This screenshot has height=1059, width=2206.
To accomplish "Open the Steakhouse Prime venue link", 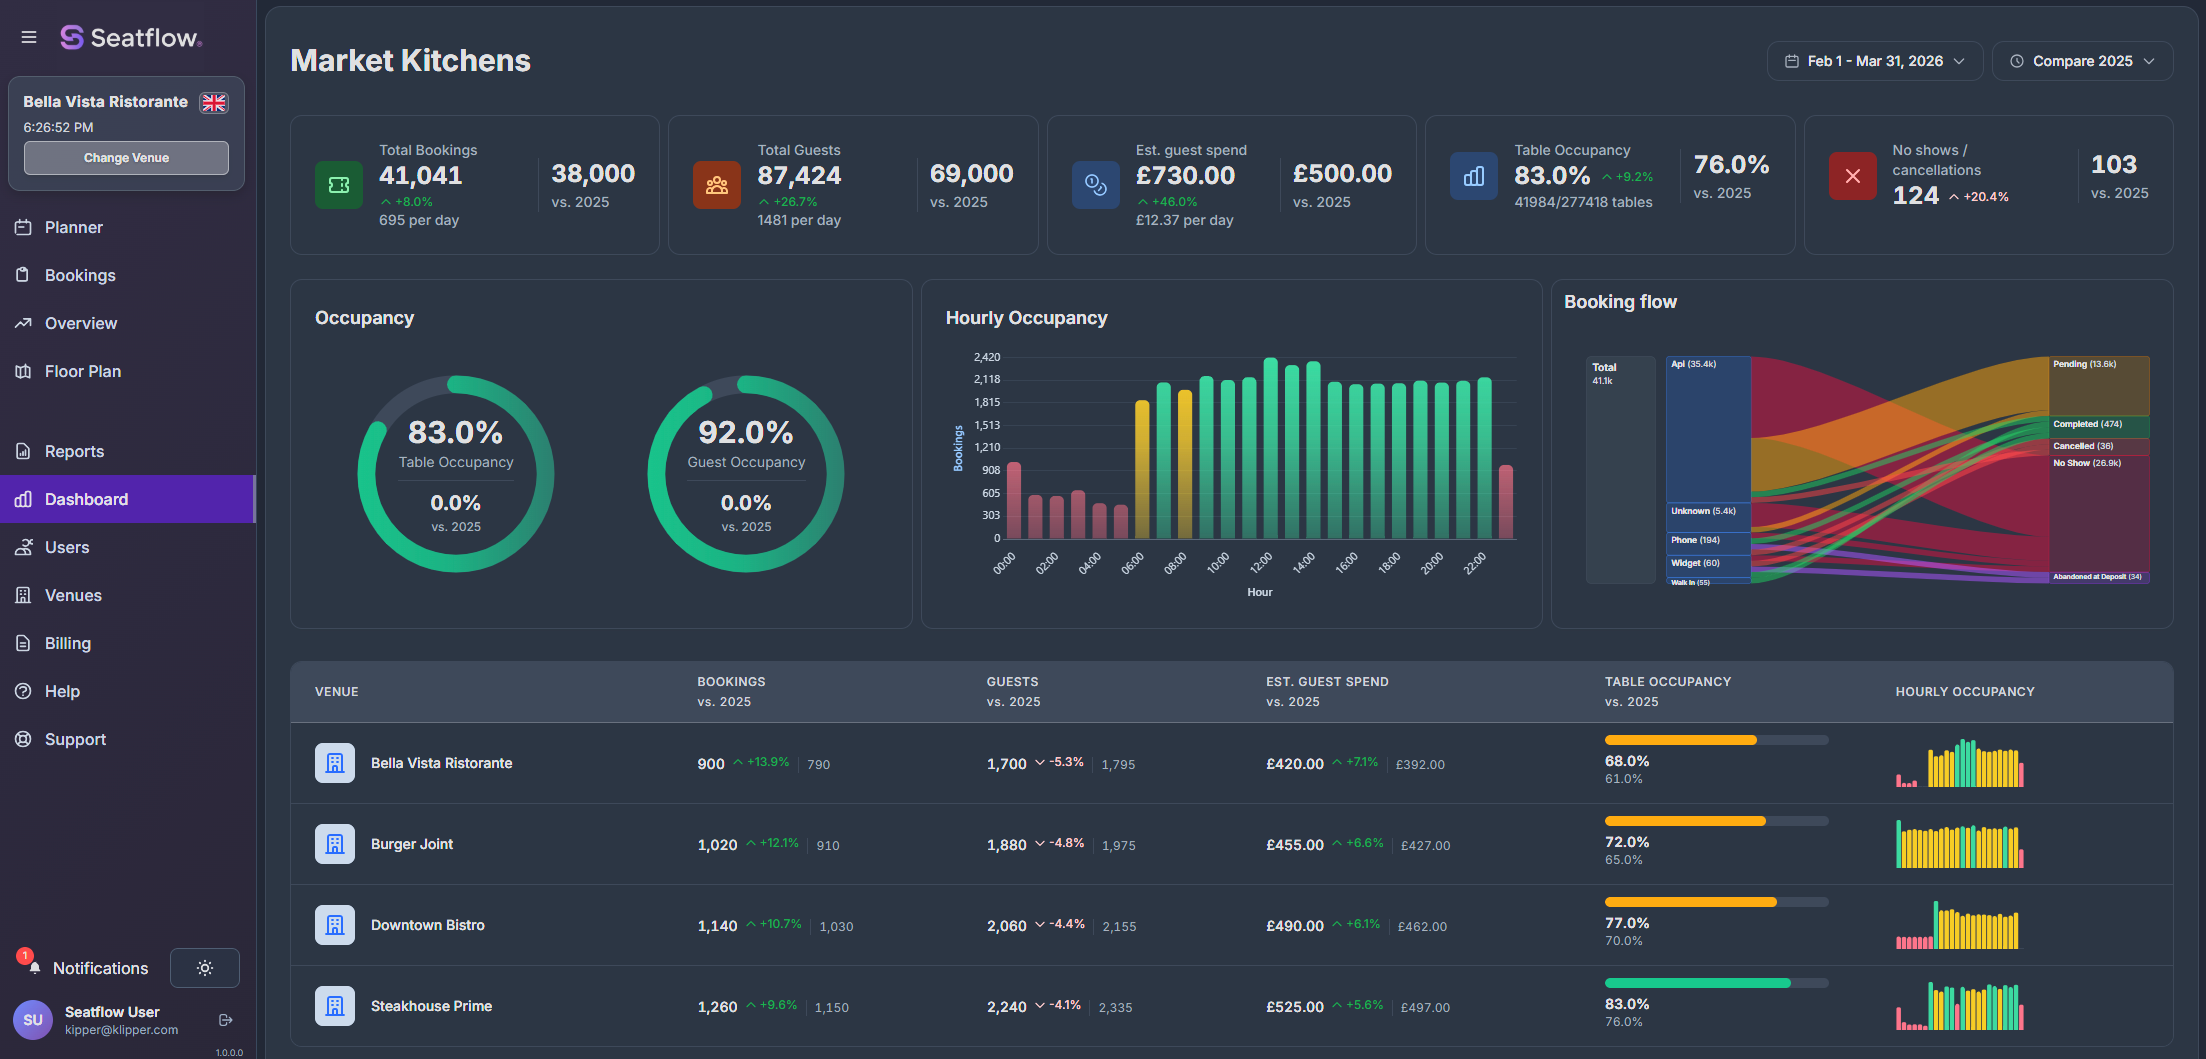I will 431,1006.
